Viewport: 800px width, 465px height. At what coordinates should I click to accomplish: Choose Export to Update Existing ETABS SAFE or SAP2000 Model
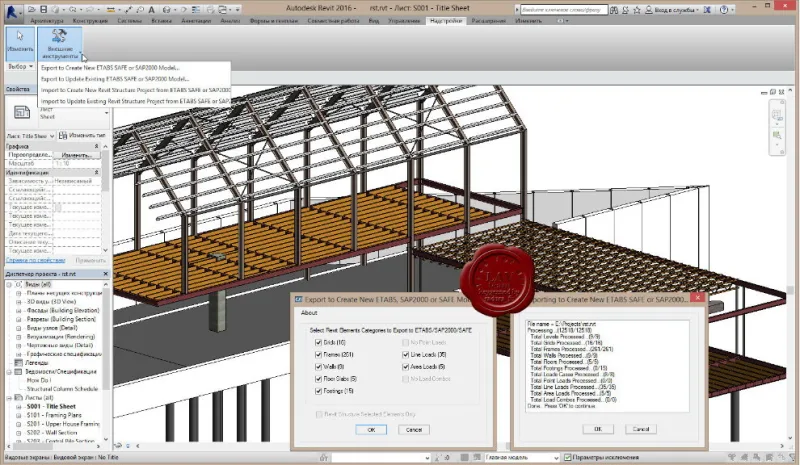115,79
